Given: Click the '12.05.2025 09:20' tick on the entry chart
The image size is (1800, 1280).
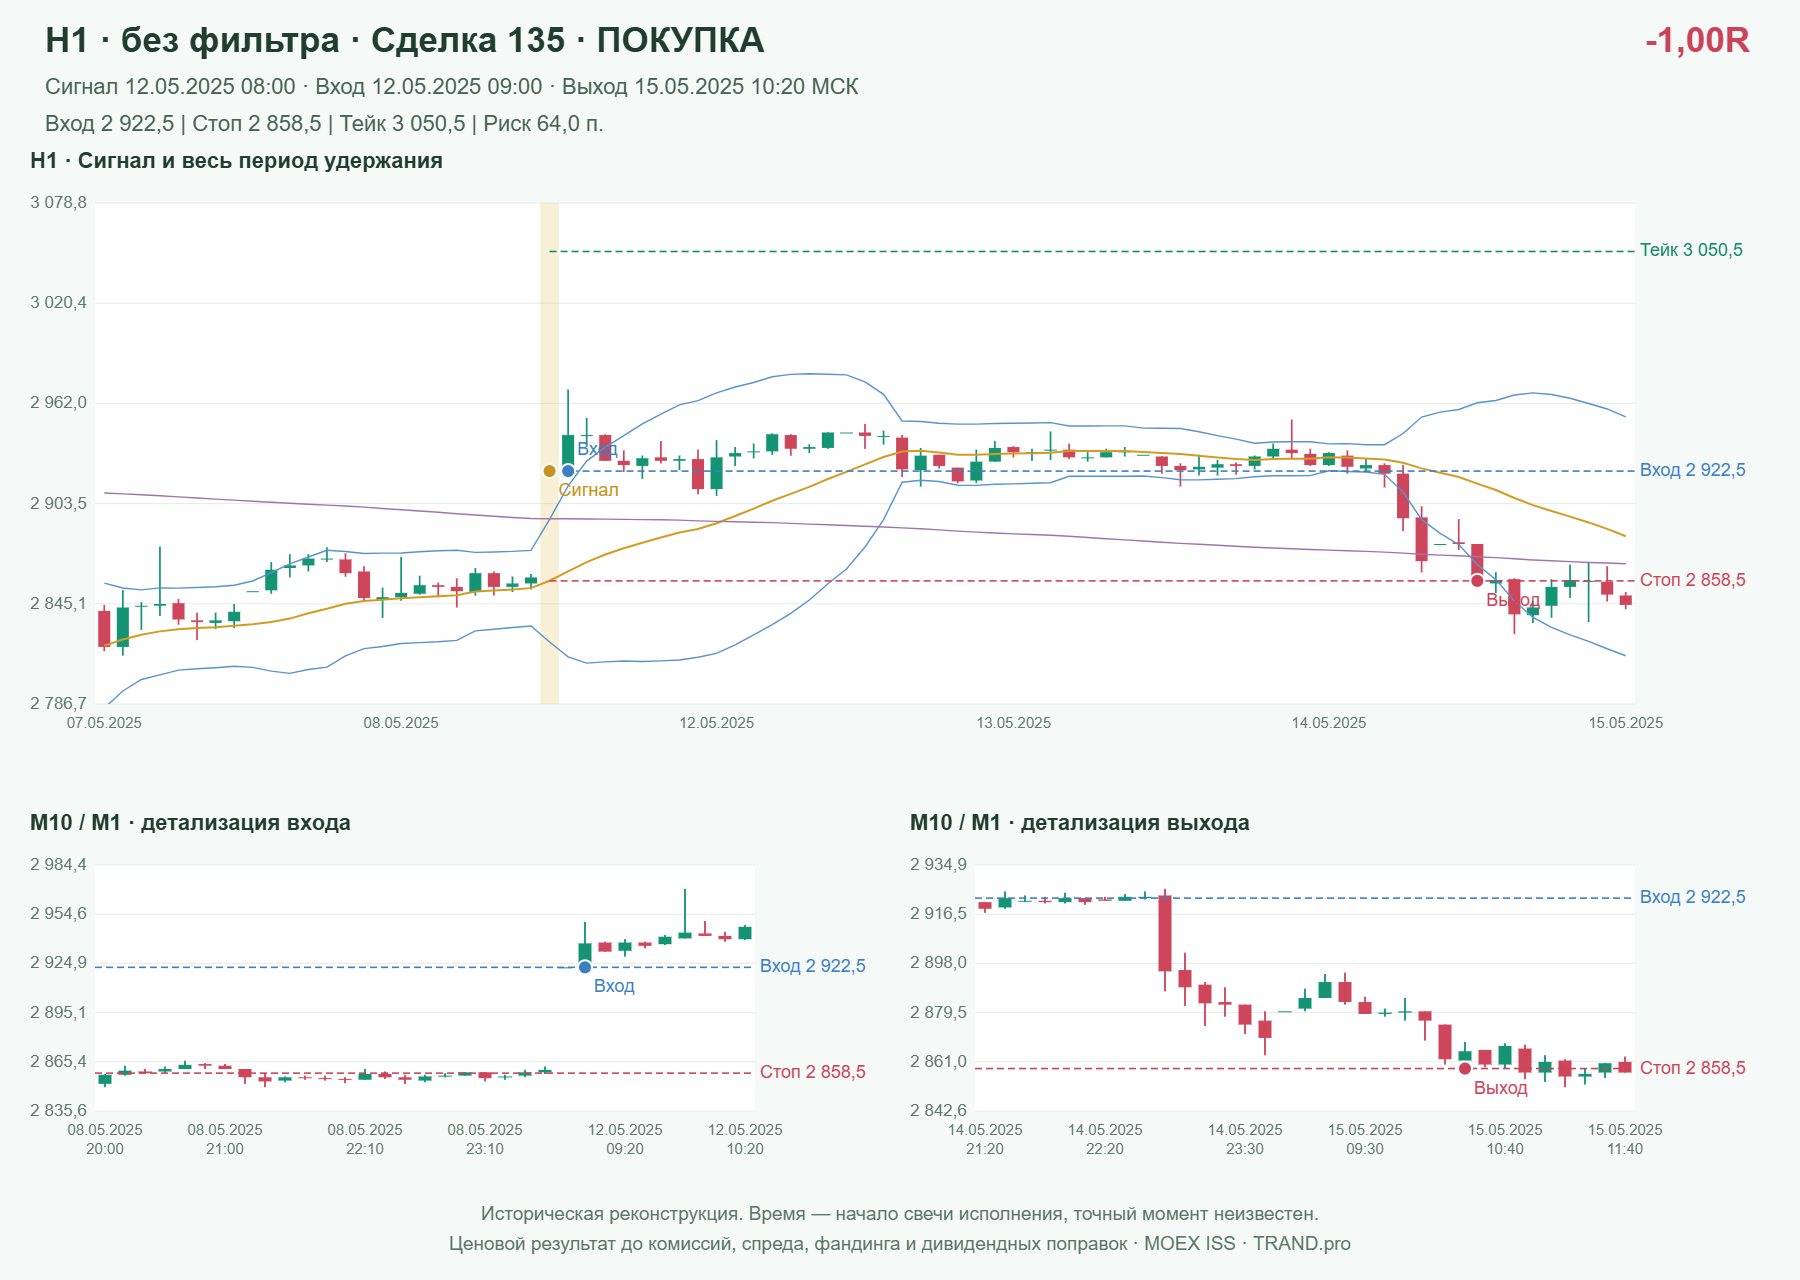Looking at the screenshot, I should point(625,1139).
